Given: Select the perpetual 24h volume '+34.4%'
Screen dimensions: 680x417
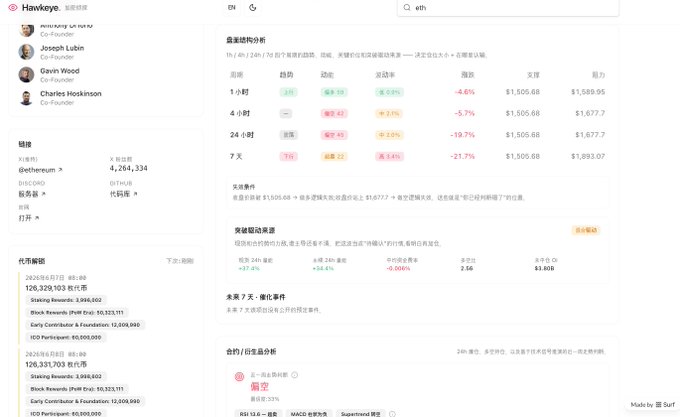Looking at the screenshot, I should (x=323, y=269).
